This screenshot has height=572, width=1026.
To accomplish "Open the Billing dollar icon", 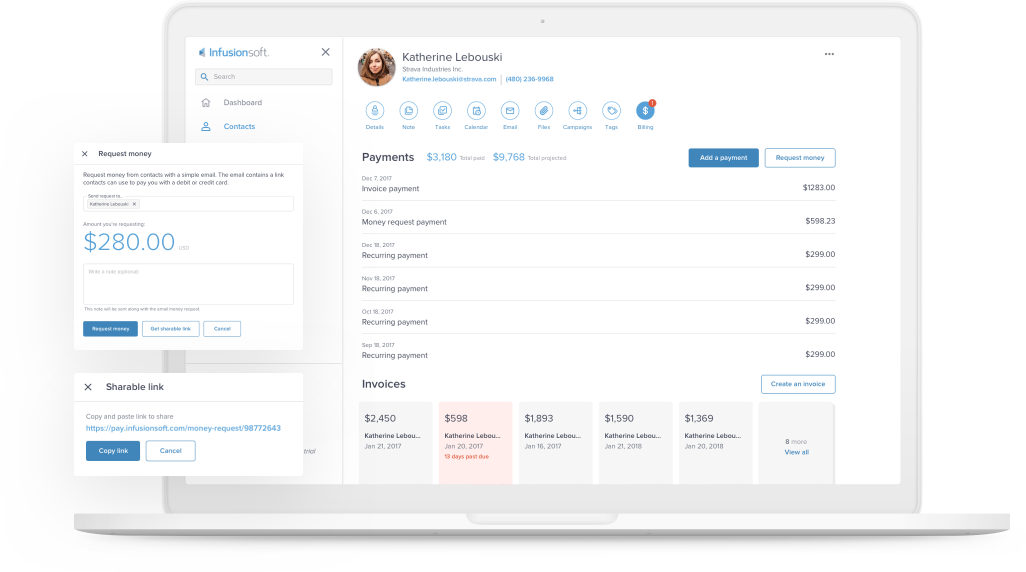I will click(645, 111).
